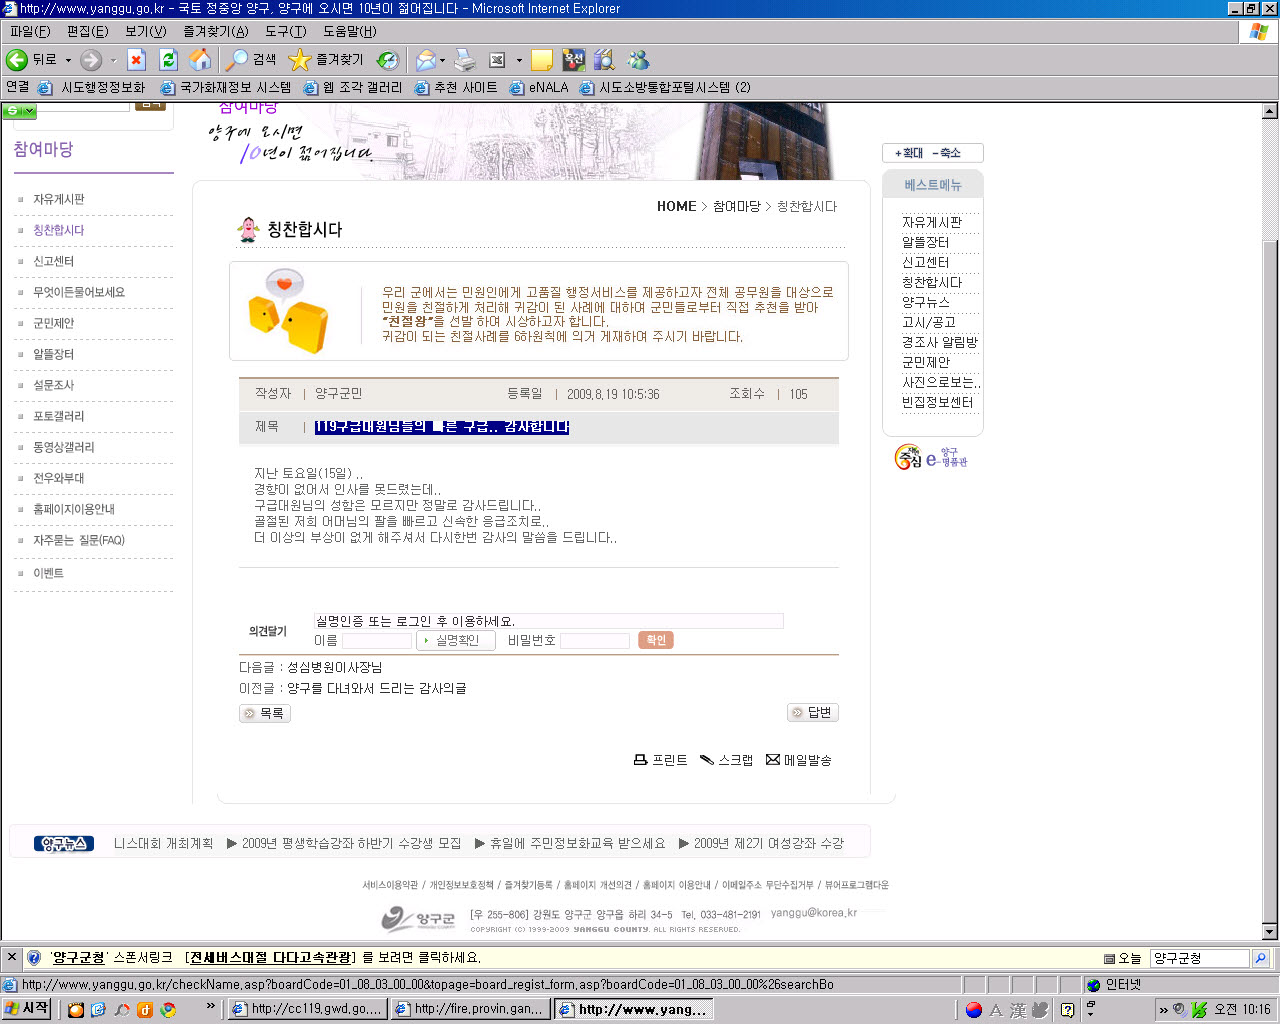Open browsing History from toolbar
Image resolution: width=1280 pixels, height=1024 pixels.
point(387,60)
